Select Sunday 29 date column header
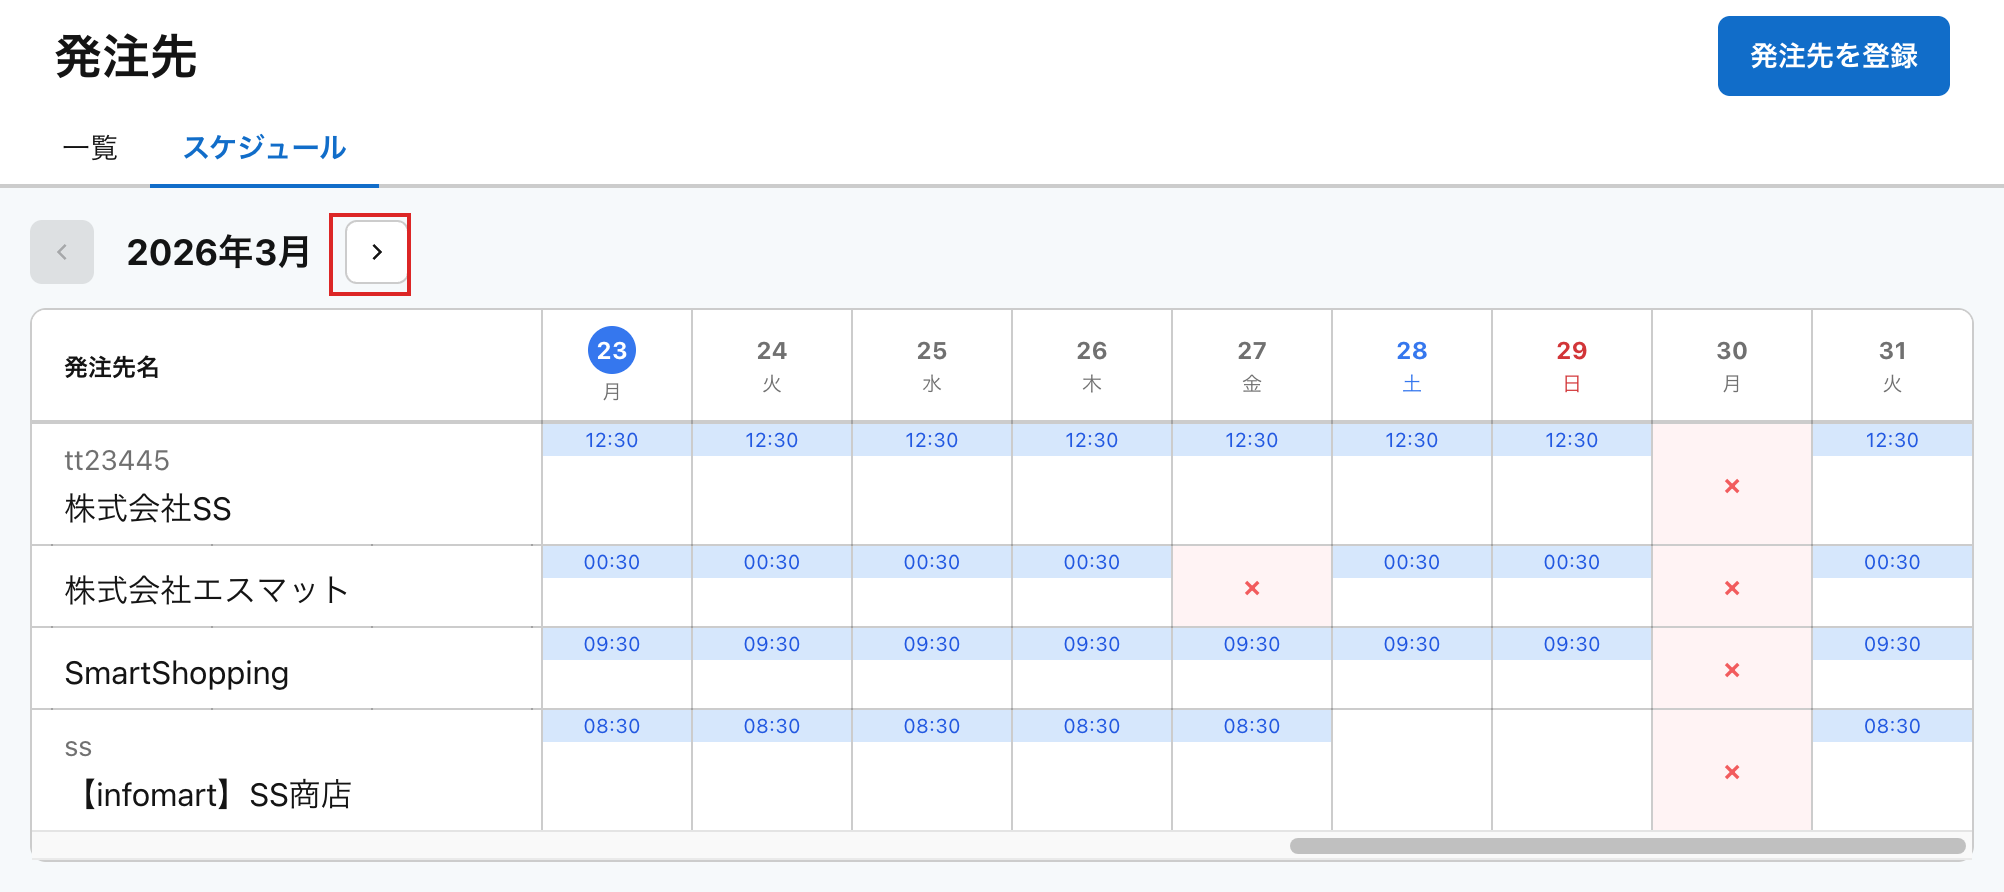Screen dimensions: 2004x892 tap(1572, 365)
